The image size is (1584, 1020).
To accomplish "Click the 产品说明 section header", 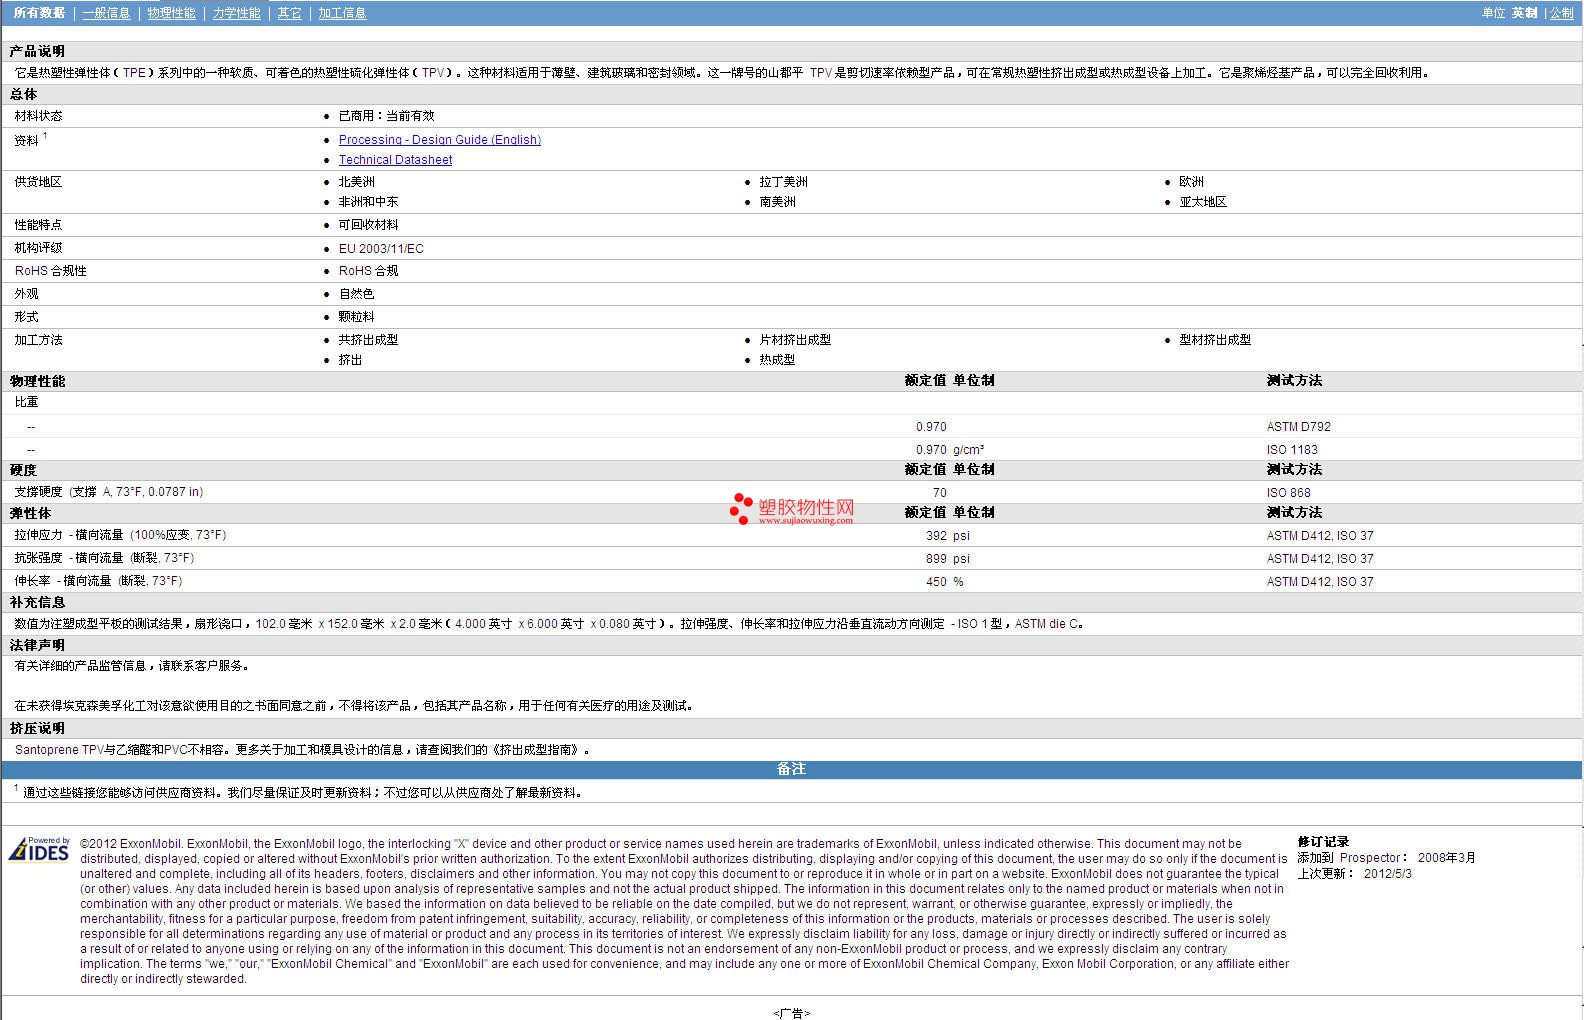I will (37, 51).
